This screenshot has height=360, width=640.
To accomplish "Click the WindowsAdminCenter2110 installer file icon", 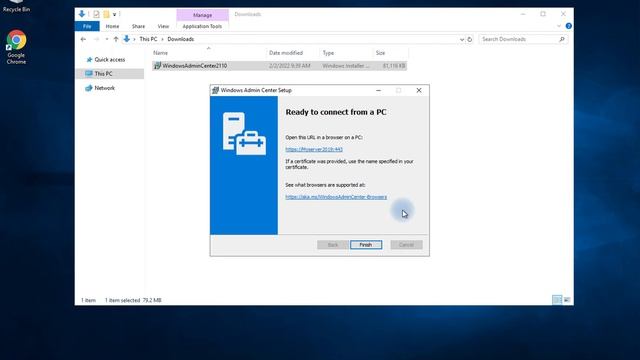I will [x=158, y=66].
